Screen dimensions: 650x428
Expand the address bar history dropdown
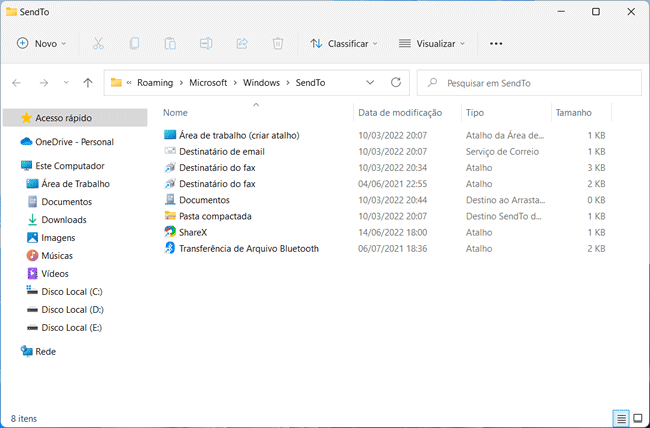pyautogui.click(x=371, y=82)
